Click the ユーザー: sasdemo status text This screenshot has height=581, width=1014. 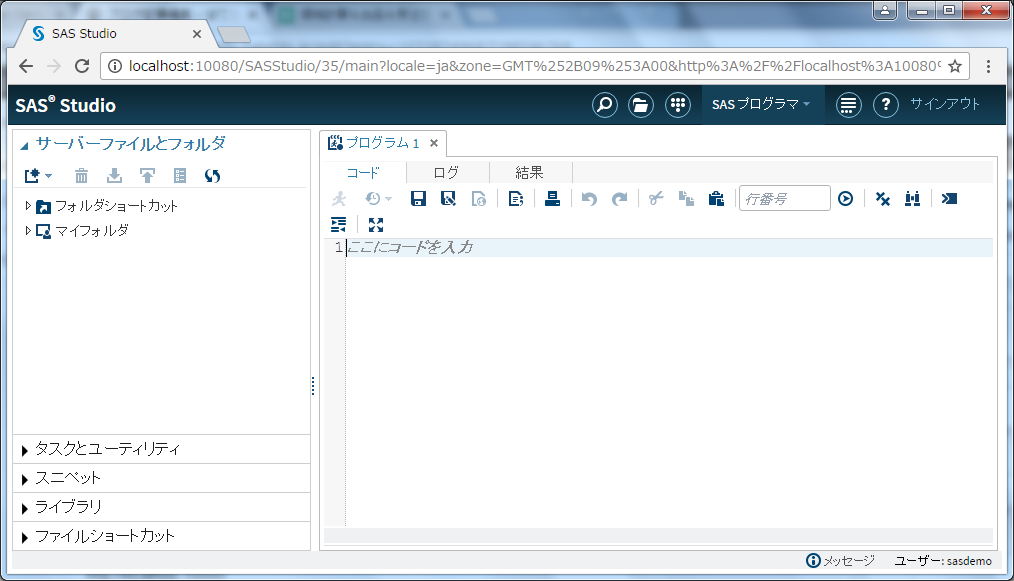944,561
